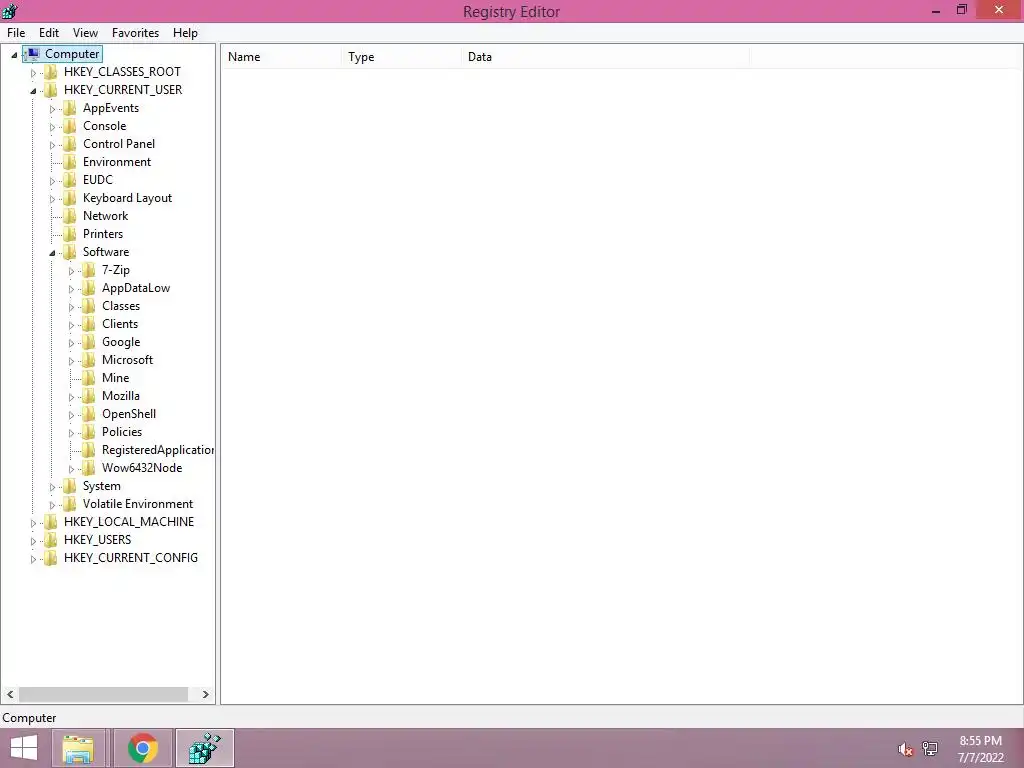Click the Printers folder icon
This screenshot has width=1024, height=768.
70,234
